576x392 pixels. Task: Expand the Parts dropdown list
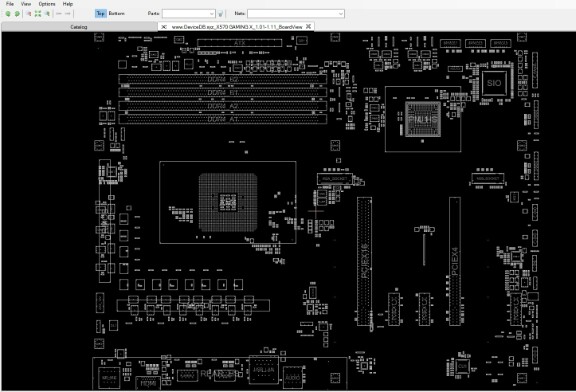tap(212, 14)
